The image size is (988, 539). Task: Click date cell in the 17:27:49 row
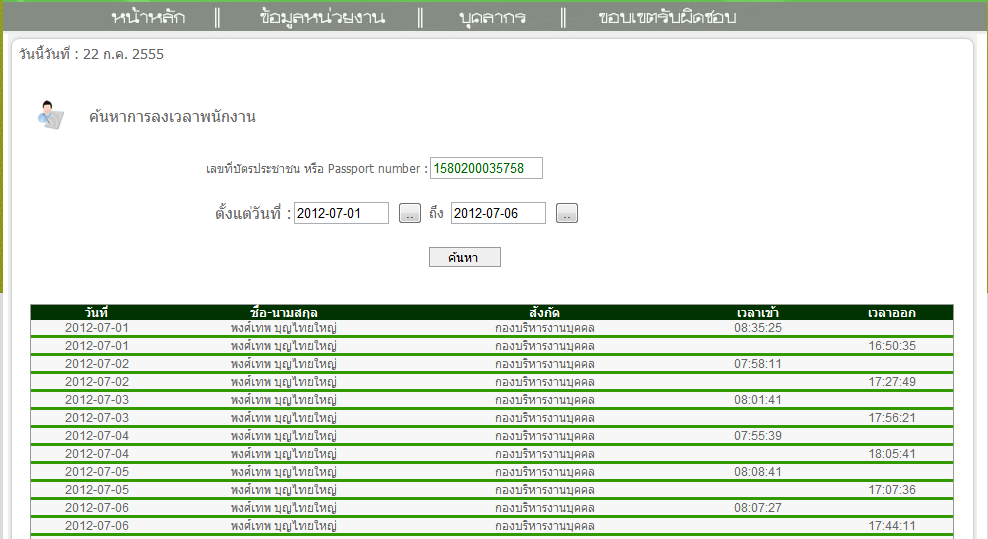coord(96,381)
